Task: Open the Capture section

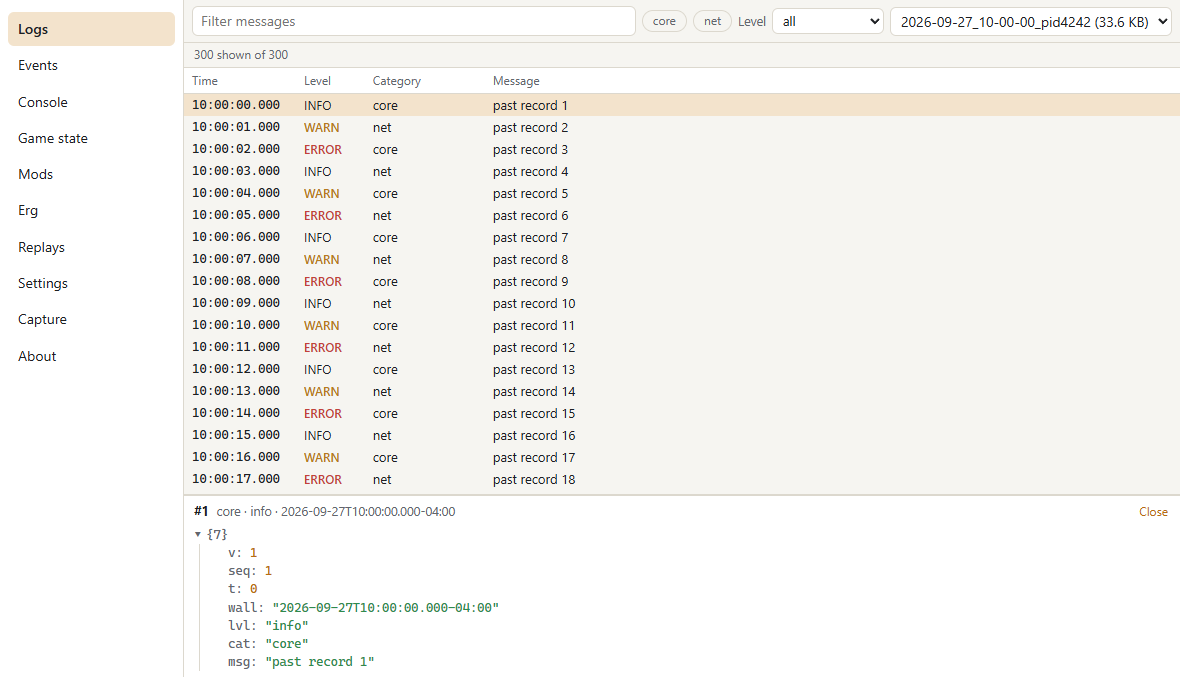Action: (91, 320)
